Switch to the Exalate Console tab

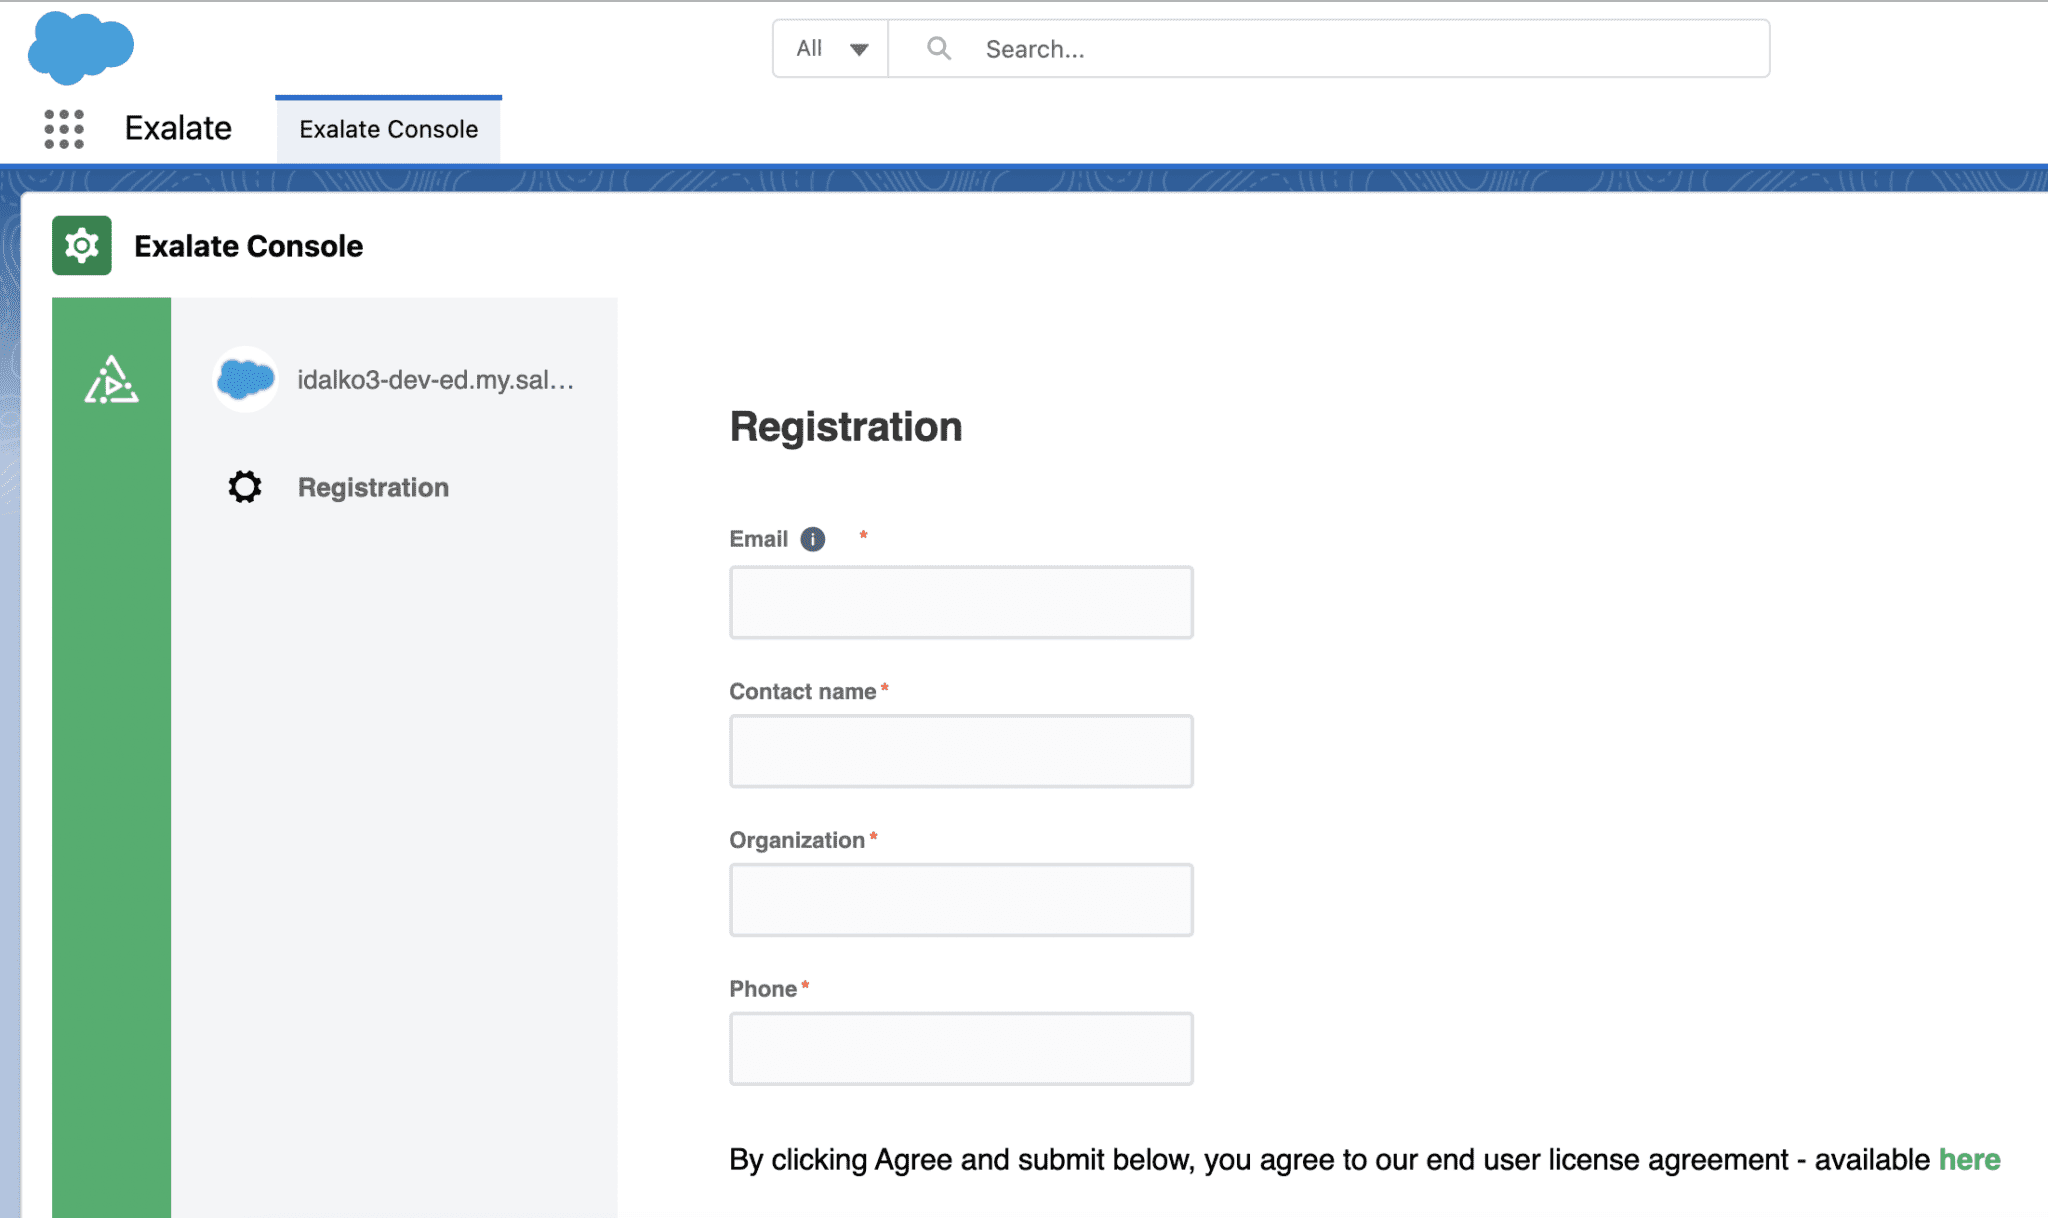[x=388, y=128]
